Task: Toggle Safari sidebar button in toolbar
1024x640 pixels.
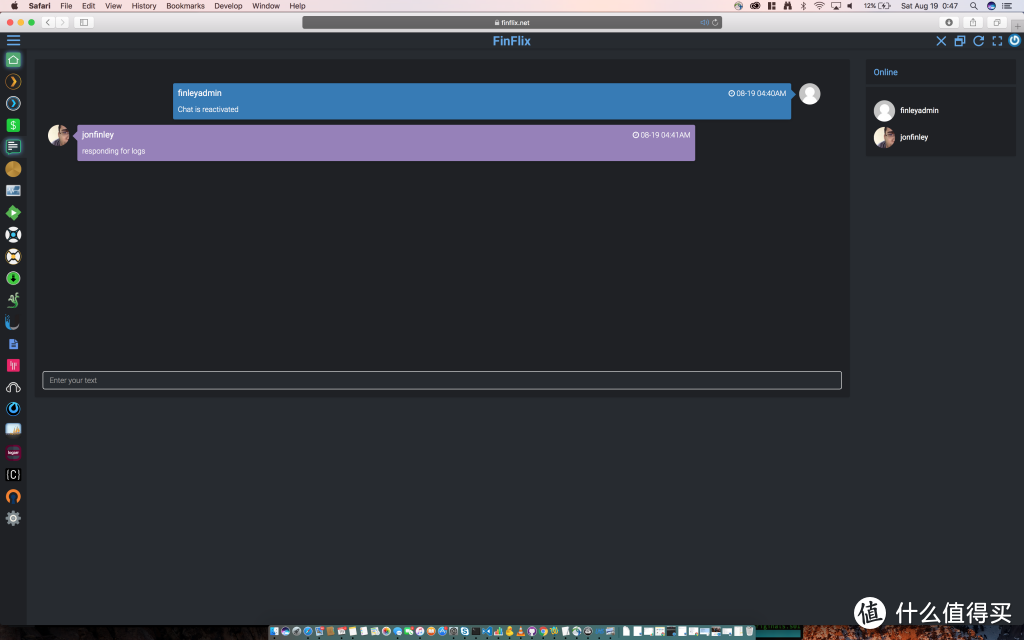Action: 83,22
